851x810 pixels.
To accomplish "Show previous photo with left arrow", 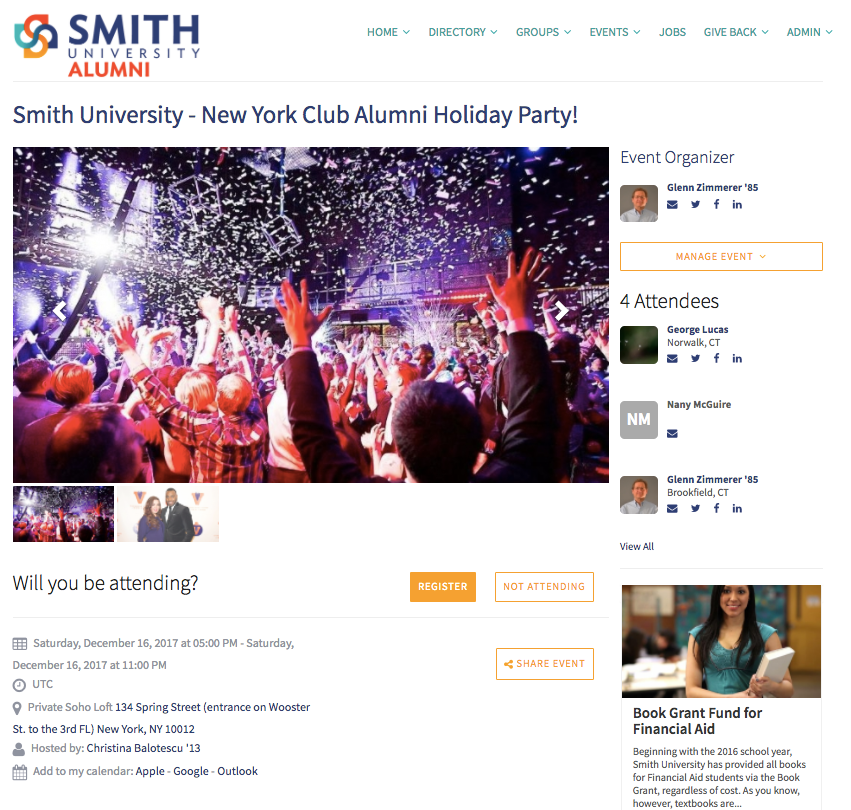I will tap(60, 310).
